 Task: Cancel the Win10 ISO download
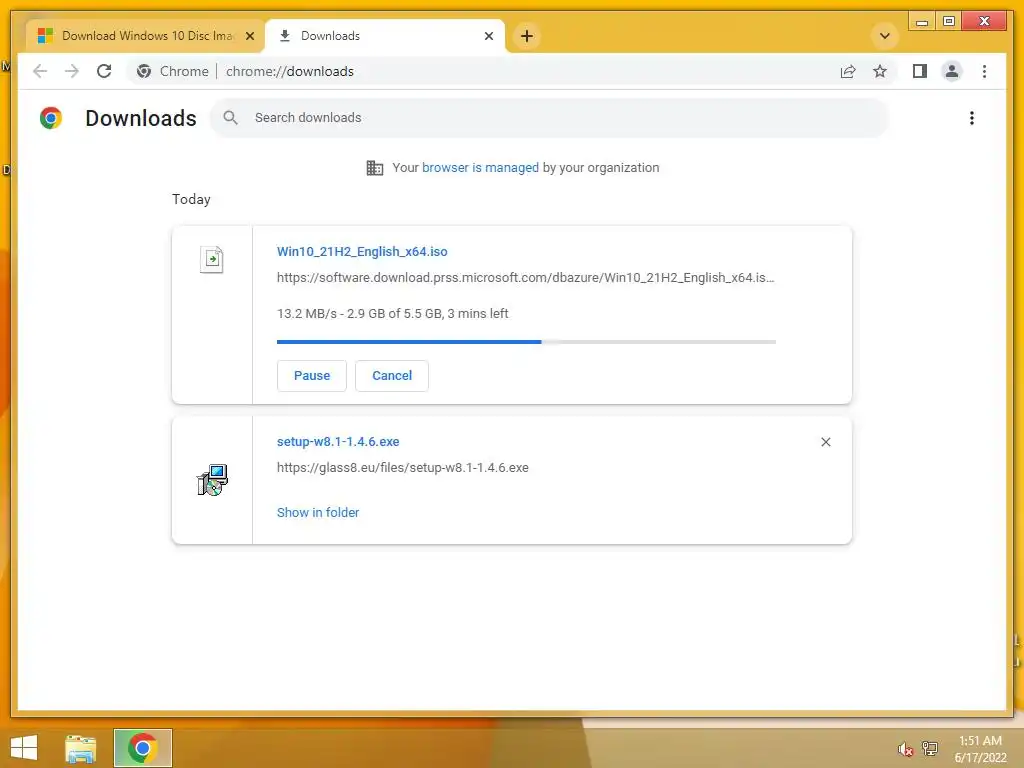[x=392, y=376]
